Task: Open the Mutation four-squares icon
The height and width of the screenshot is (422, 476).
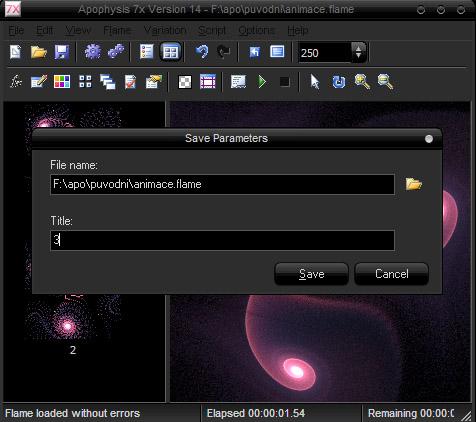Action: [x=85, y=82]
